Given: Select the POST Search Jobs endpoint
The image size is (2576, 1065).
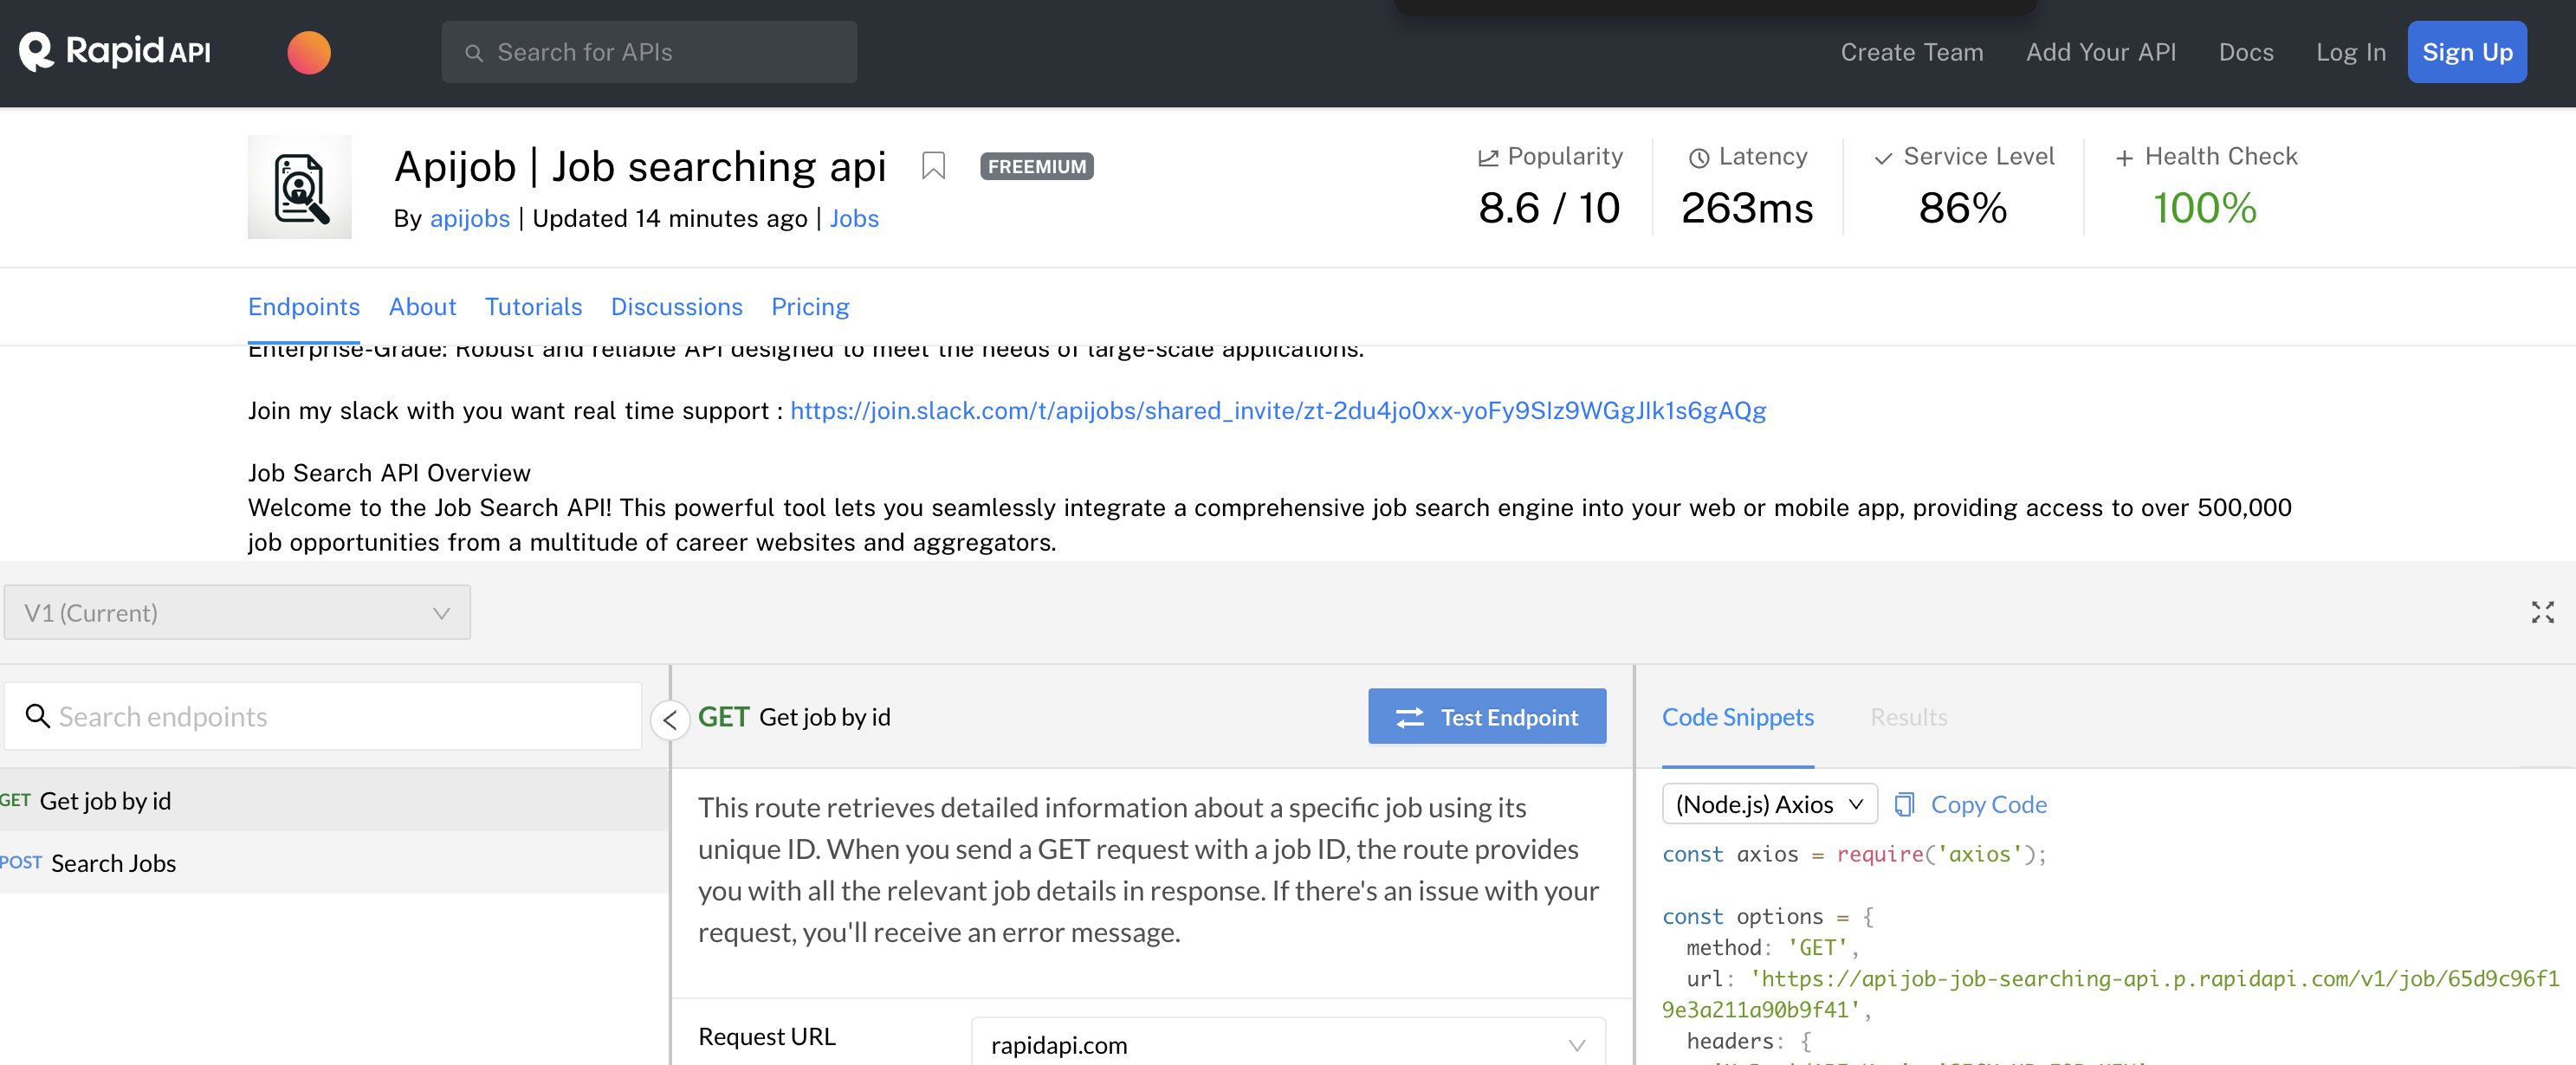Looking at the screenshot, I should [334, 862].
